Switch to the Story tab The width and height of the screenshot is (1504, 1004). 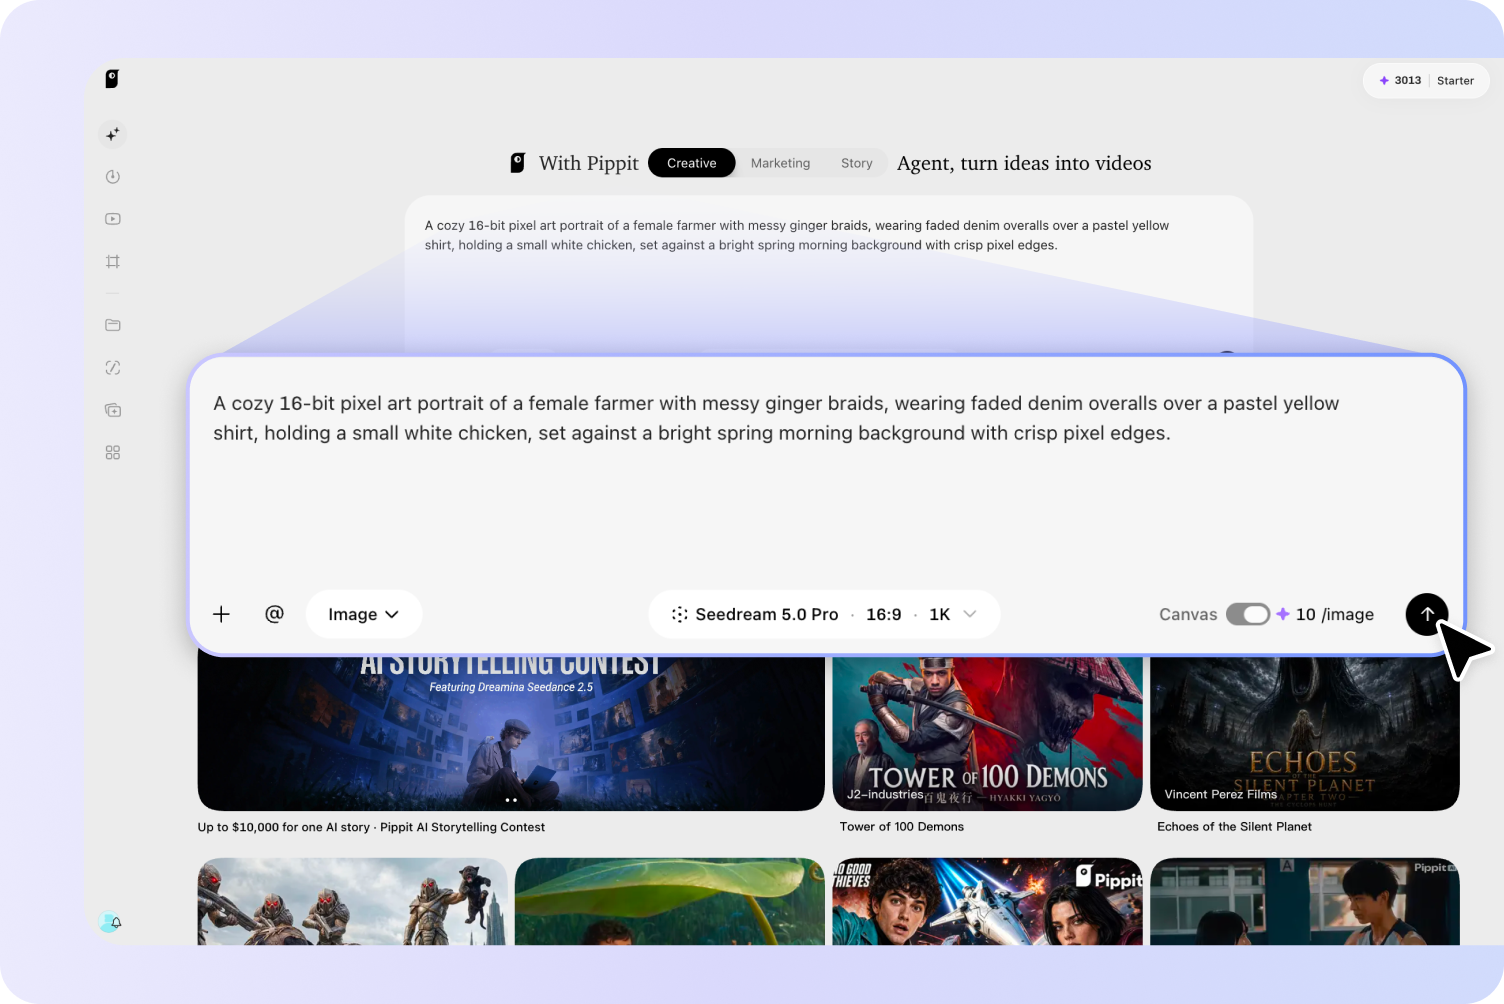pos(857,163)
